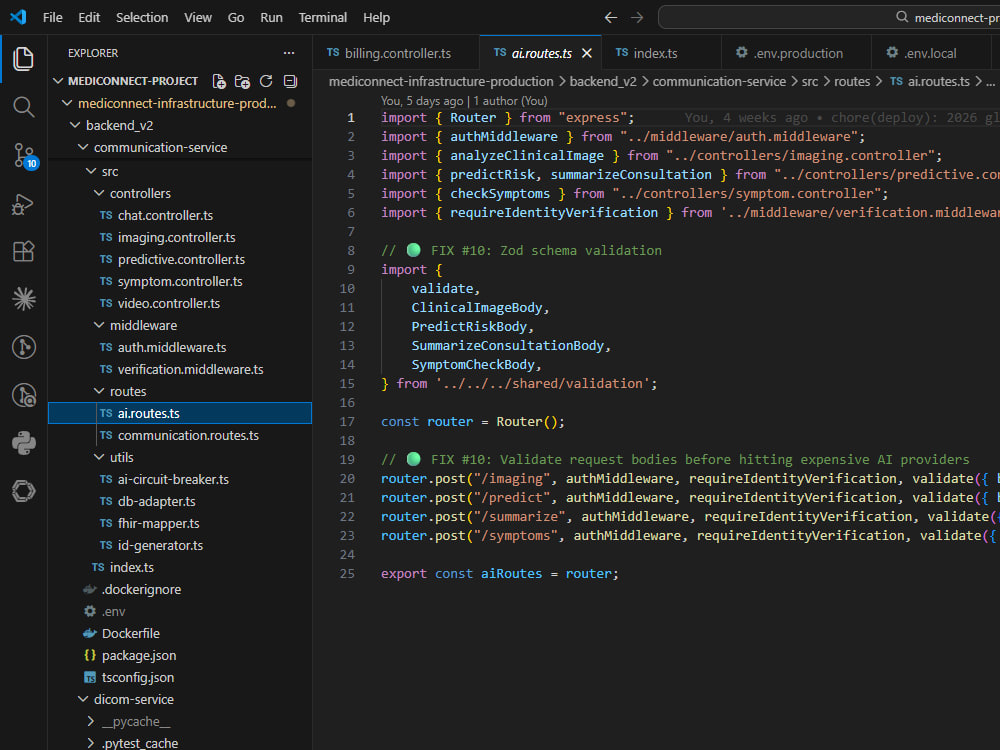The width and height of the screenshot is (1000, 750).
Task: Open predictive.controller.ts file
Action: (181, 260)
